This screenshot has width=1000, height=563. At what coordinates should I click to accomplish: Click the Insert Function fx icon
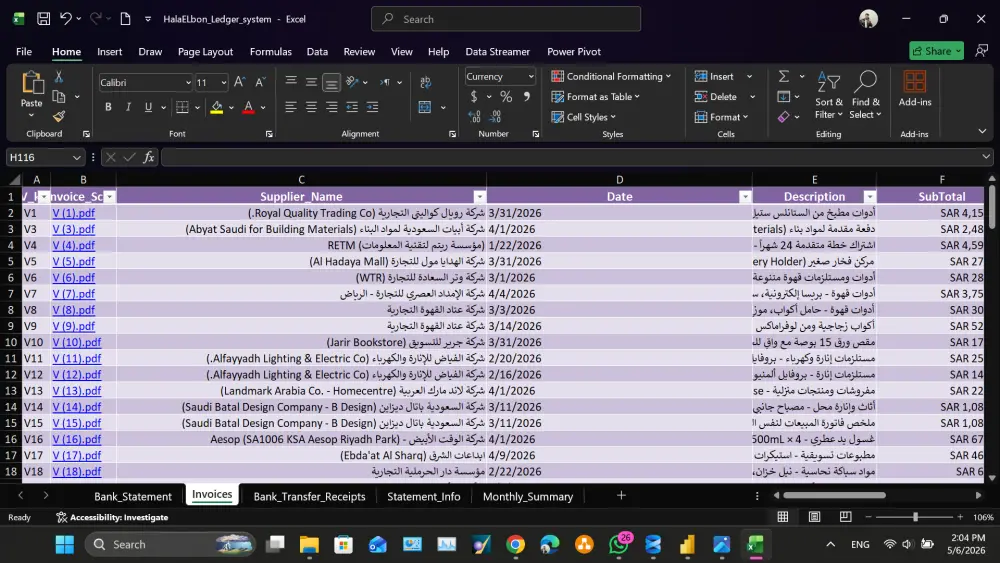pos(149,157)
